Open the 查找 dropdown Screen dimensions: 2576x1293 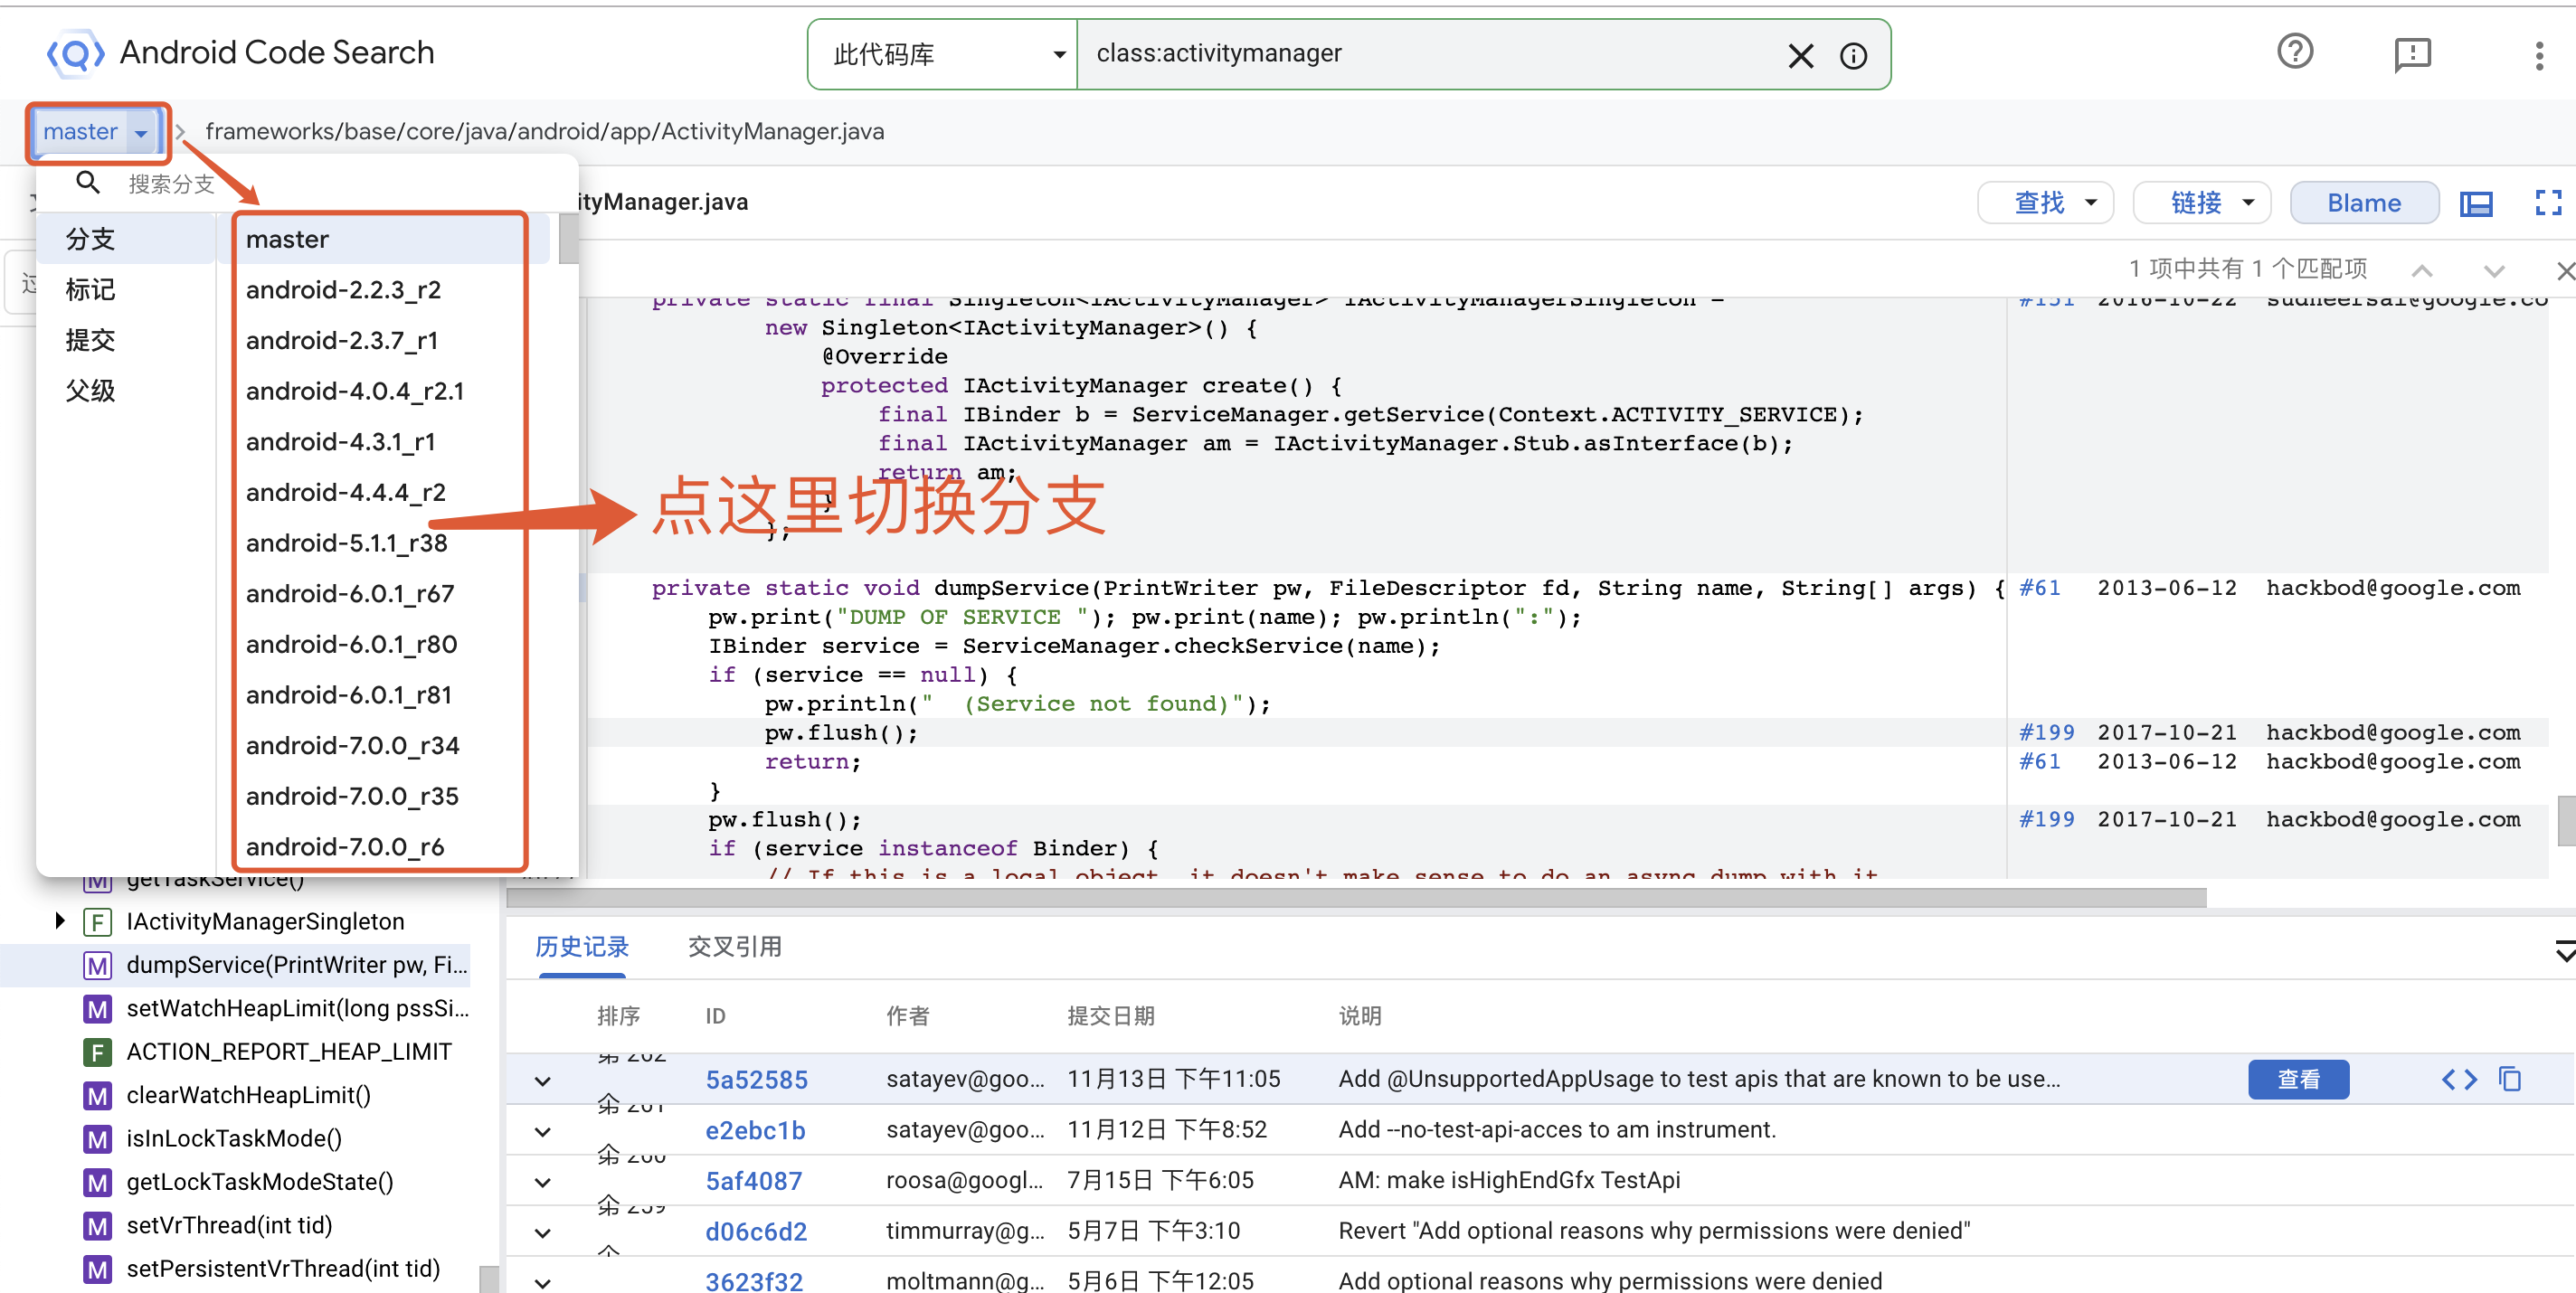pyautogui.click(x=2044, y=203)
